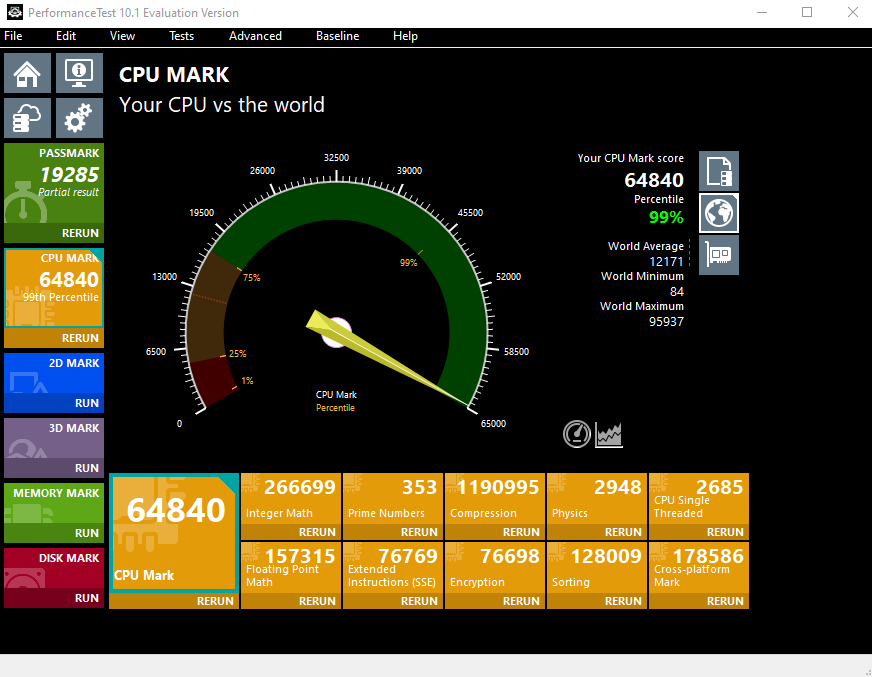Rerun the Encryption test
Viewport: 872px width, 677px height.
(523, 601)
